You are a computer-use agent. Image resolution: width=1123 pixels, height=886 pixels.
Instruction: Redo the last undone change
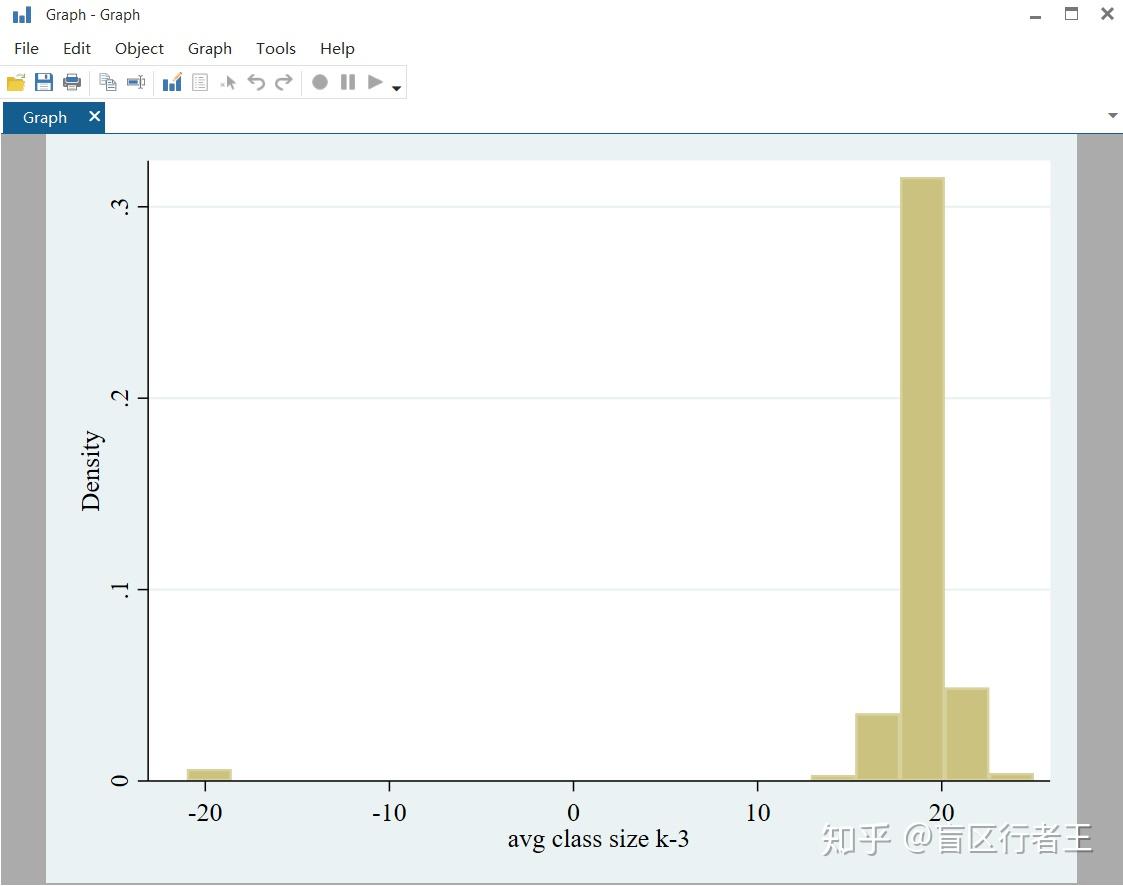click(x=284, y=82)
